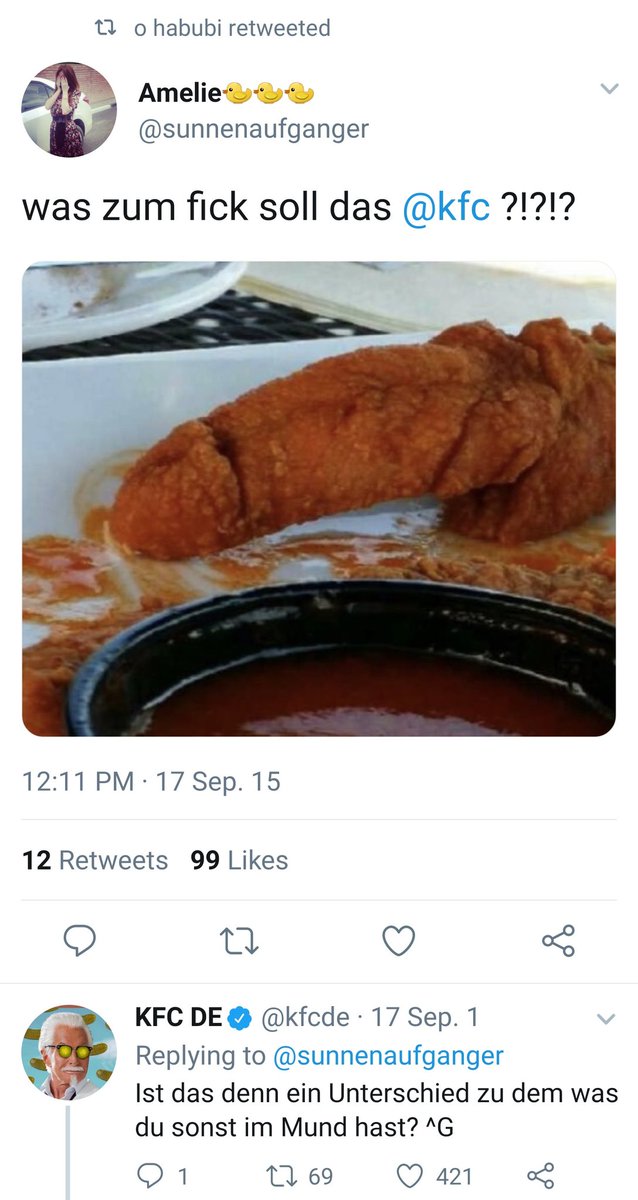Share Amelie's tweet via the share icon
The width and height of the screenshot is (638, 1200).
[x=557, y=940]
